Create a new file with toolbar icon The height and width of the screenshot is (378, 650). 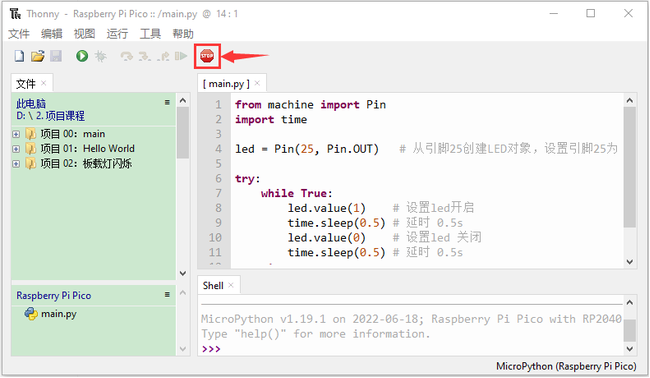coord(19,56)
